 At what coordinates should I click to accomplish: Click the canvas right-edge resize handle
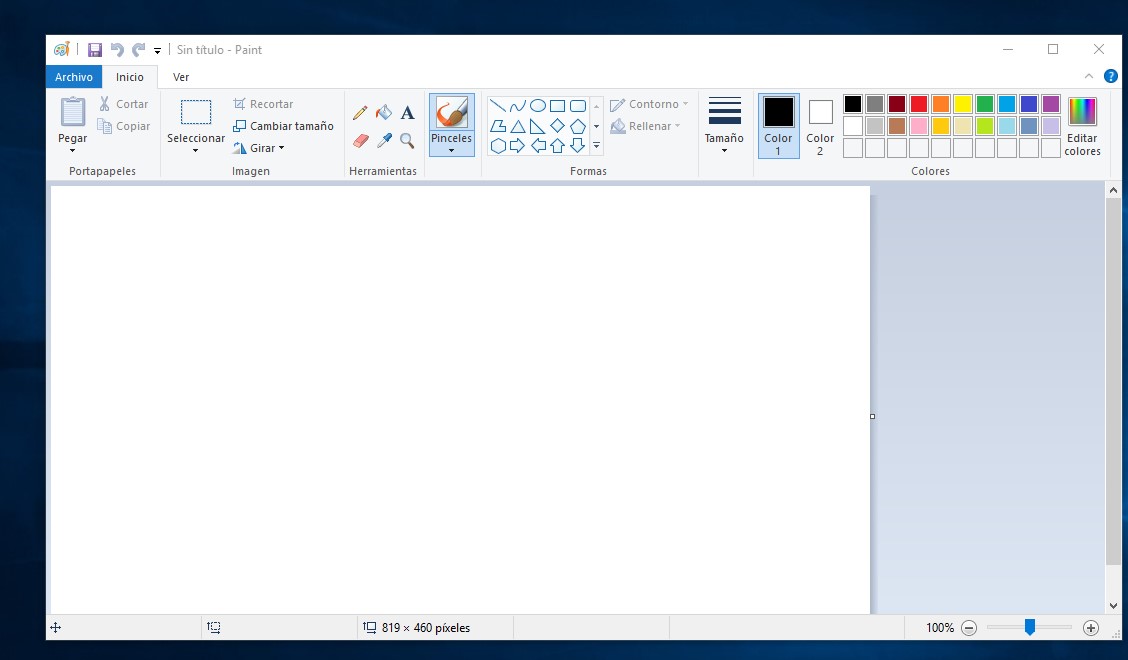pyautogui.click(x=873, y=416)
